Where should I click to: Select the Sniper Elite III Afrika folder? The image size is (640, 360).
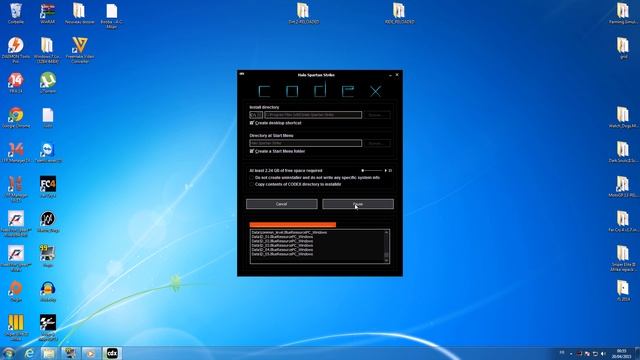623,258
